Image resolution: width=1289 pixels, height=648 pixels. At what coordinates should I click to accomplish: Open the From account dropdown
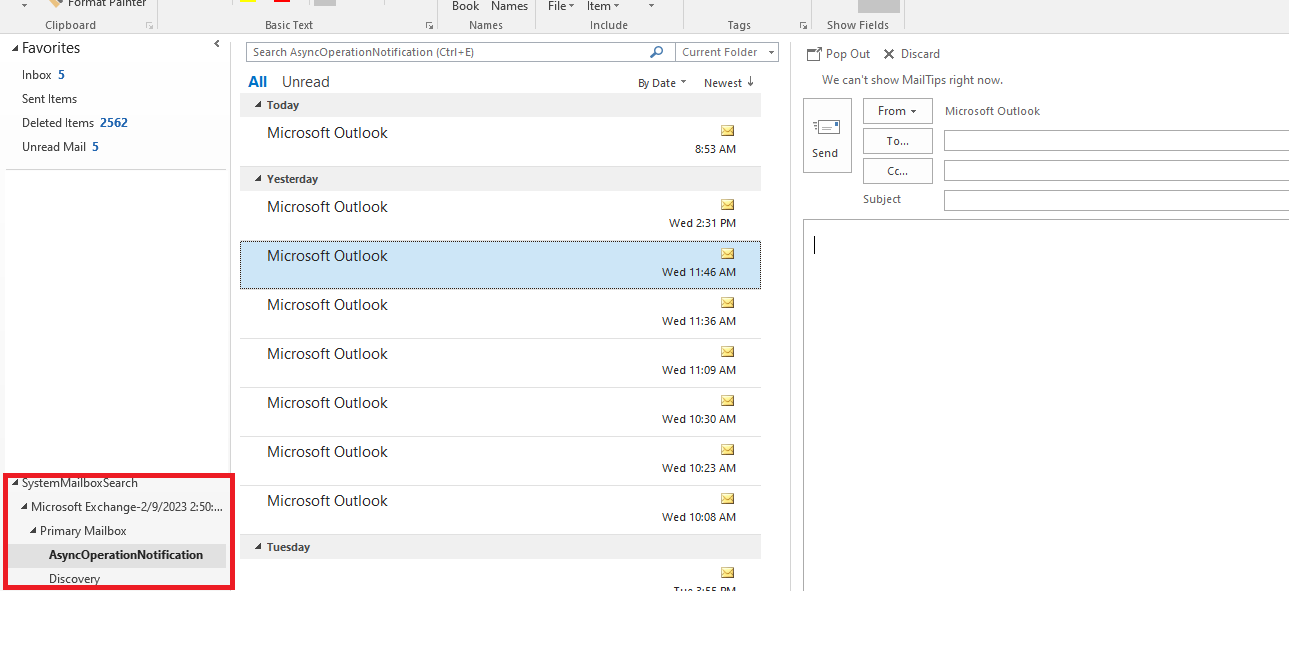(898, 111)
